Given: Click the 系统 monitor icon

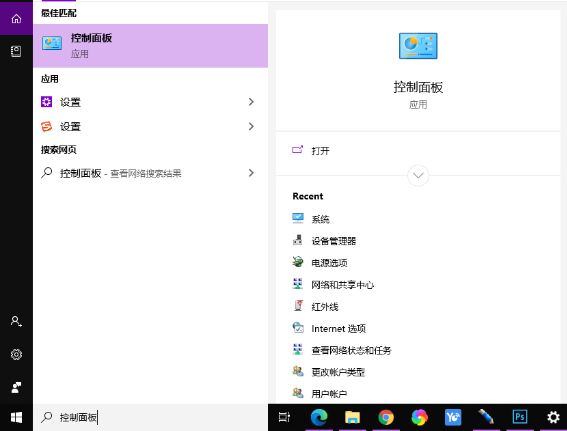Looking at the screenshot, I should 298,218.
